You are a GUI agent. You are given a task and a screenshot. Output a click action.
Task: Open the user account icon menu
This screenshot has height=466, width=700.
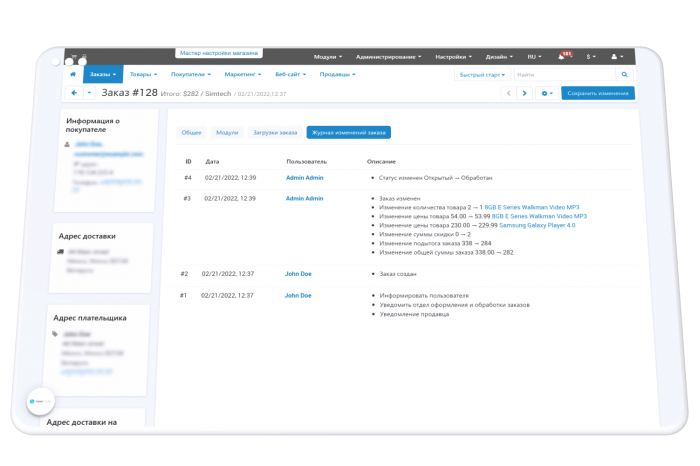617,57
